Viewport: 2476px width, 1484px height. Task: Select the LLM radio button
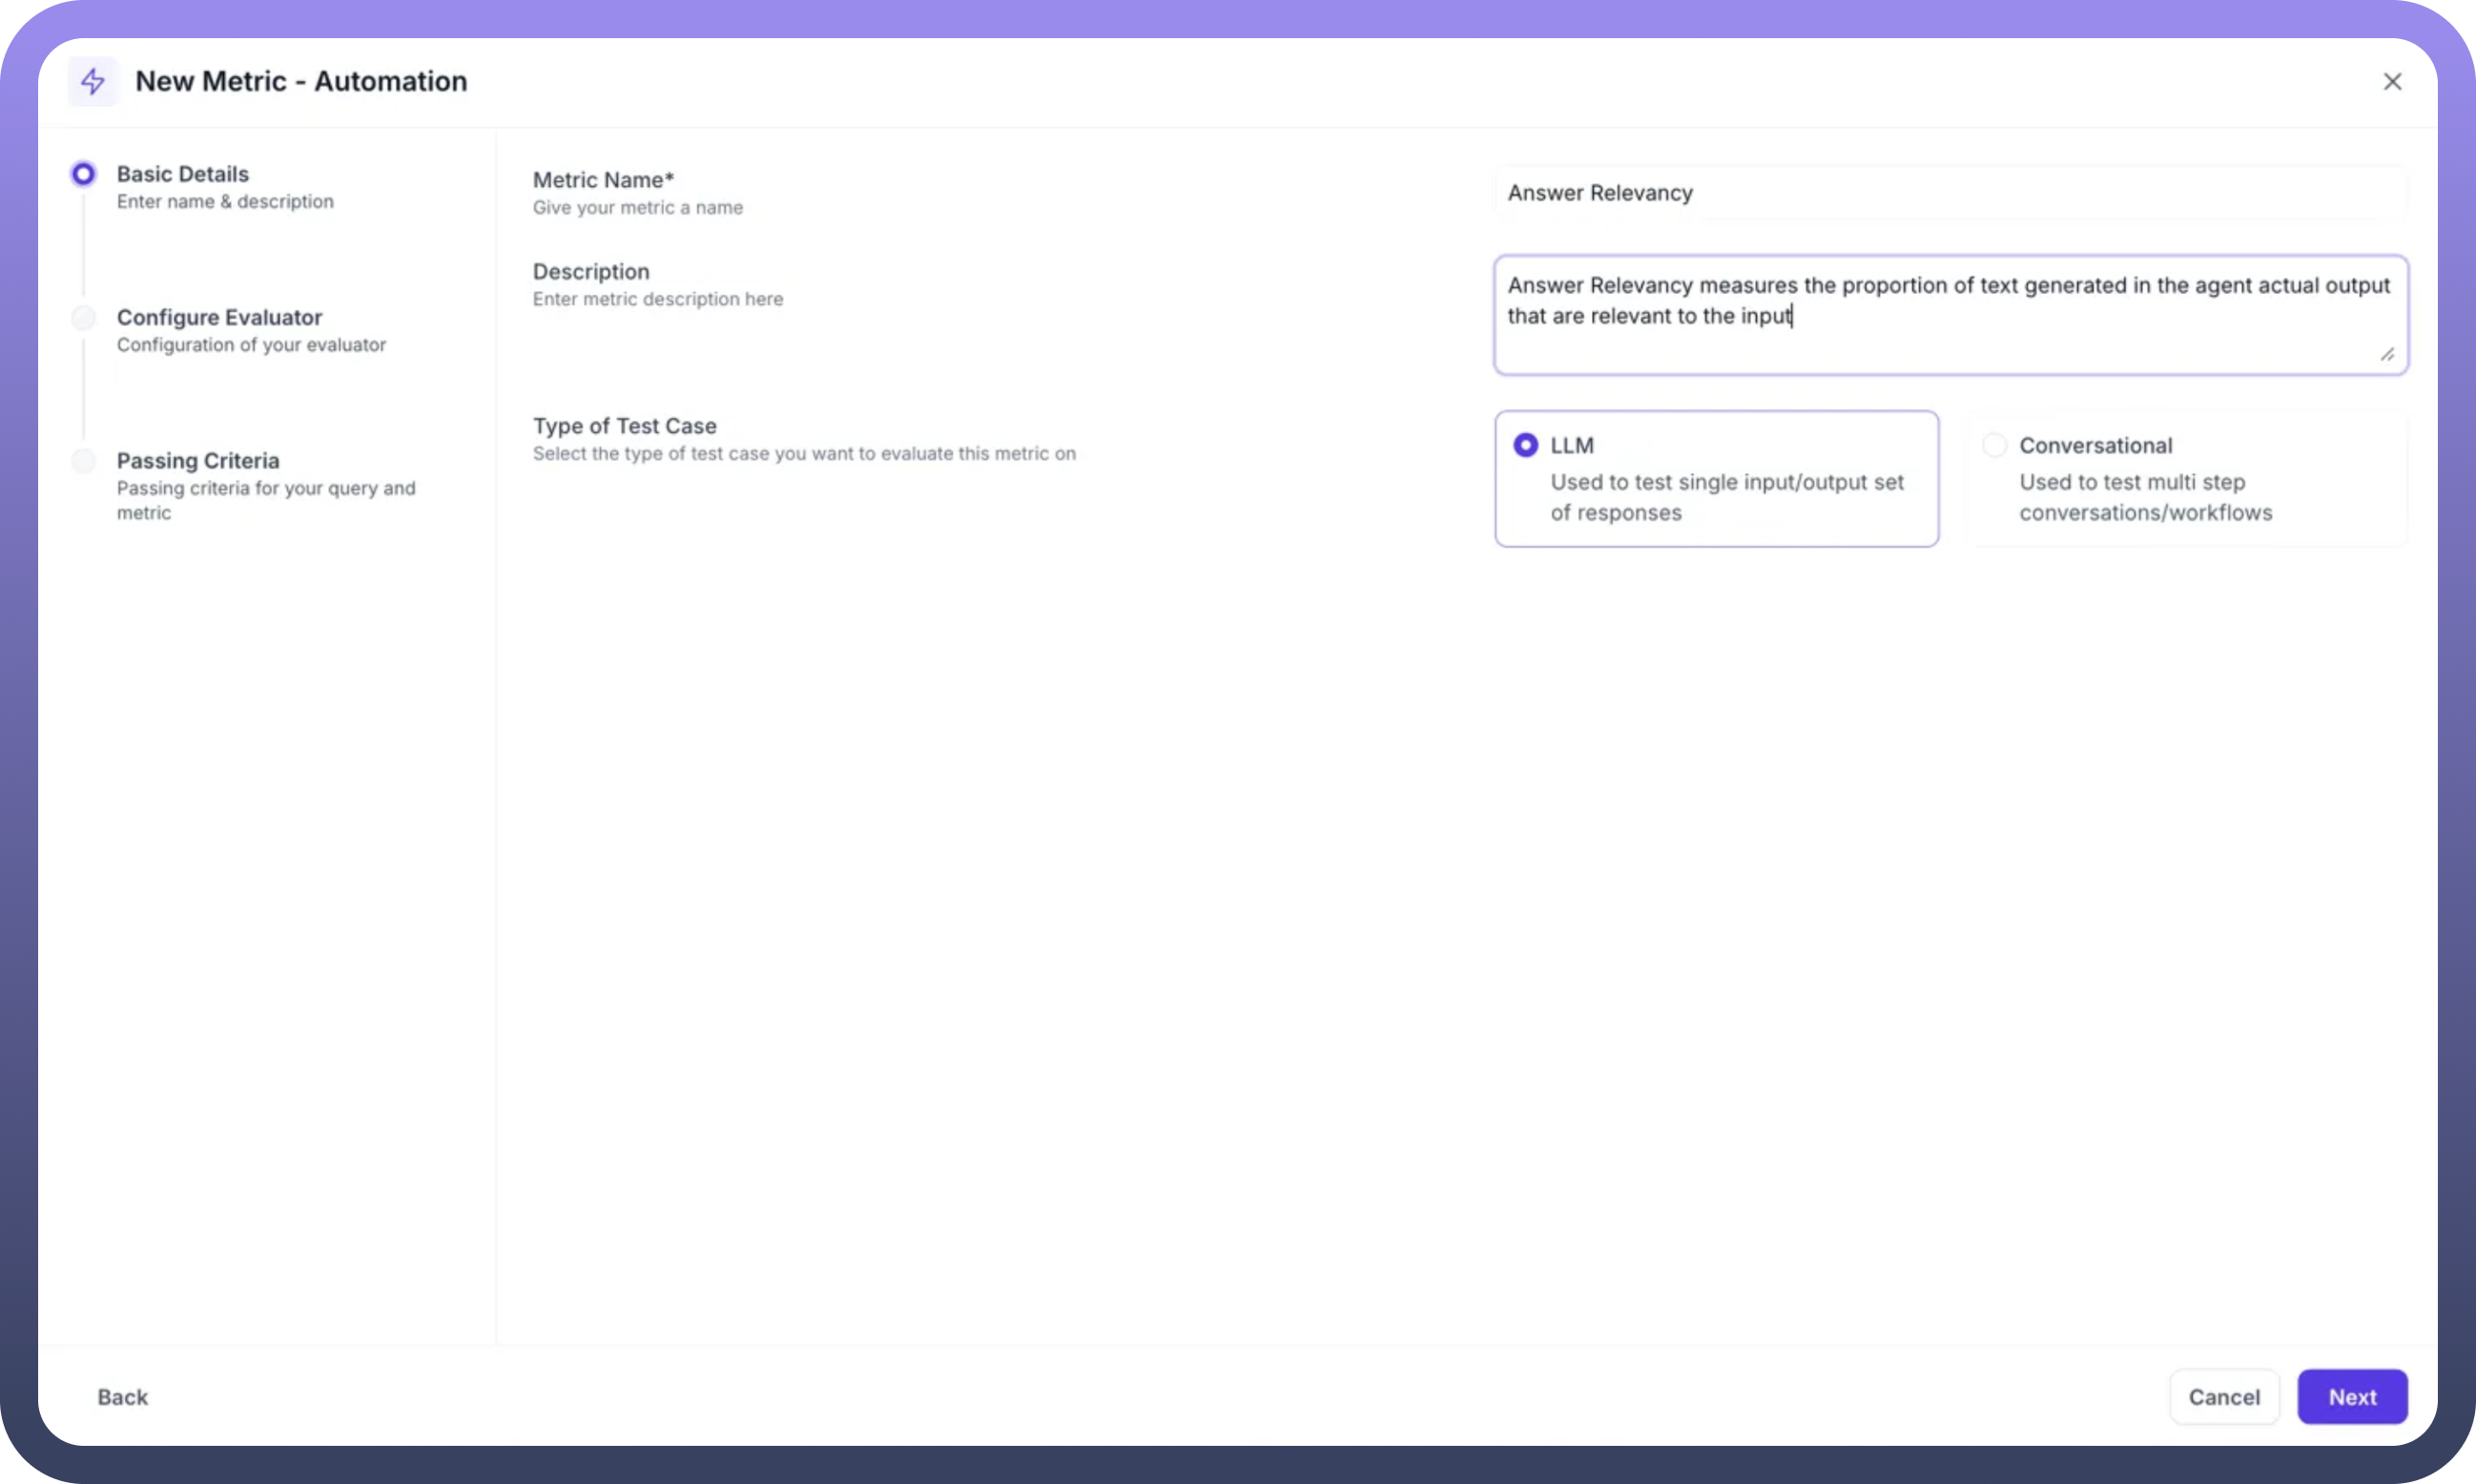coord(1525,445)
